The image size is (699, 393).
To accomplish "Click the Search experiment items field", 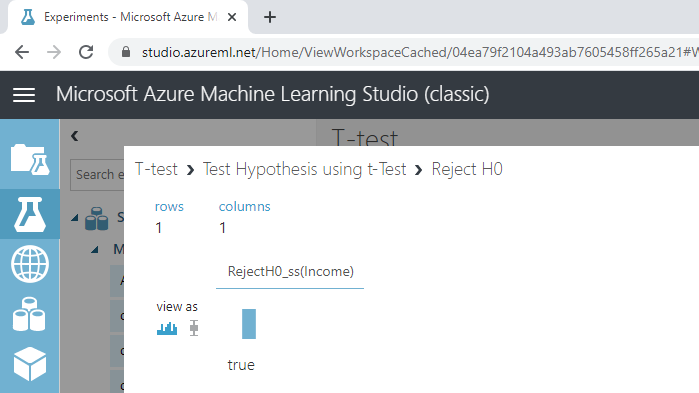I will click(97, 175).
